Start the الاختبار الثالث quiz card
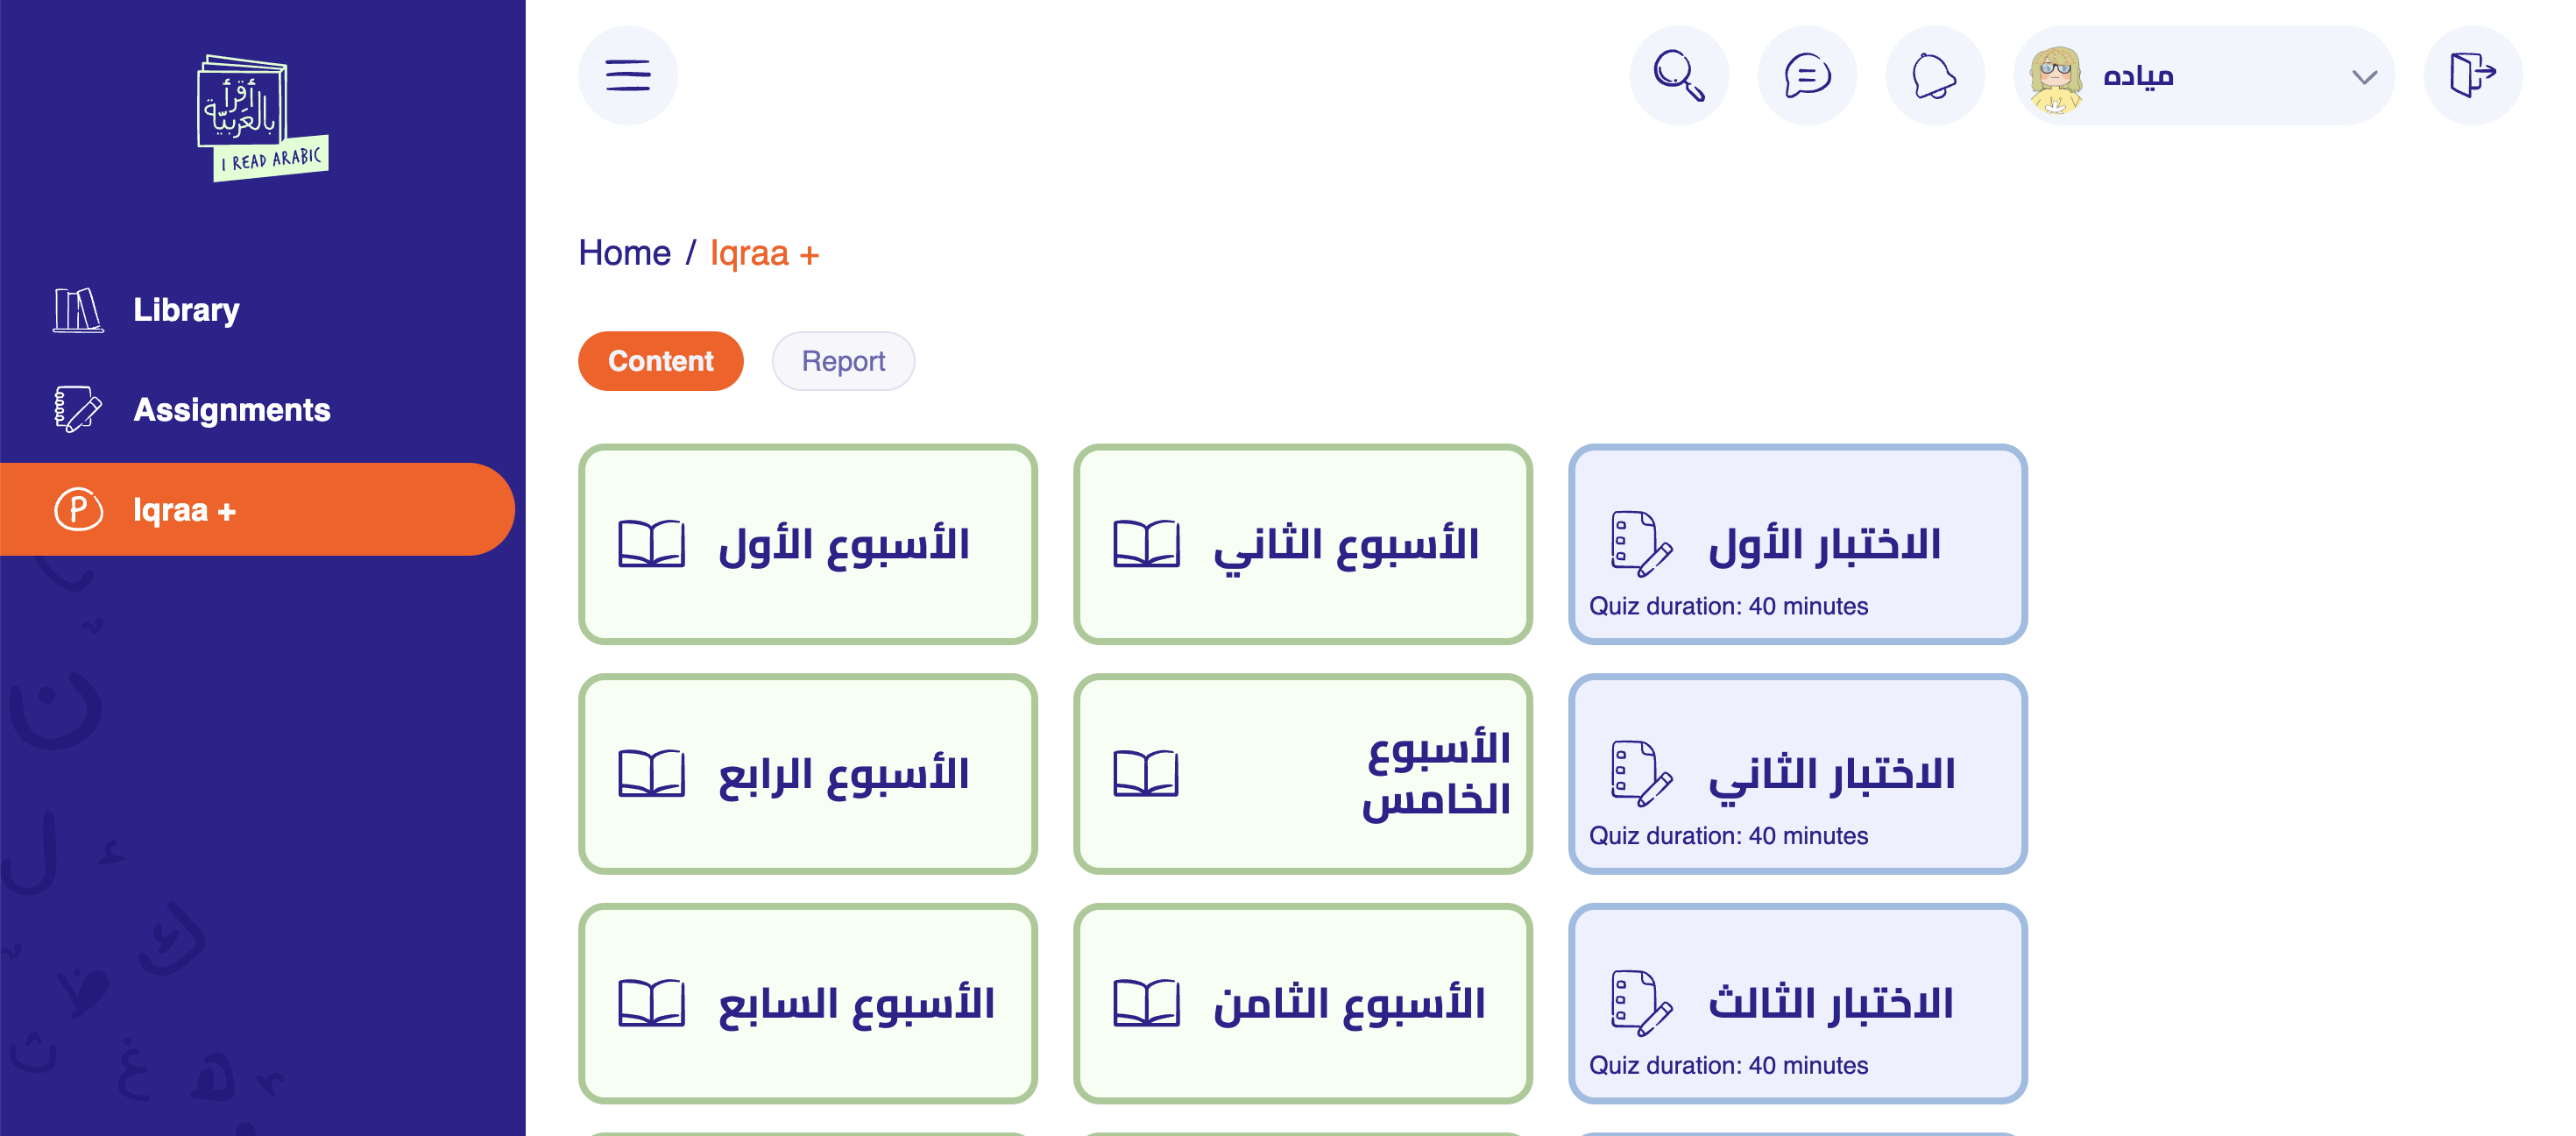This screenshot has width=2576, height=1136. [x=1797, y=1003]
